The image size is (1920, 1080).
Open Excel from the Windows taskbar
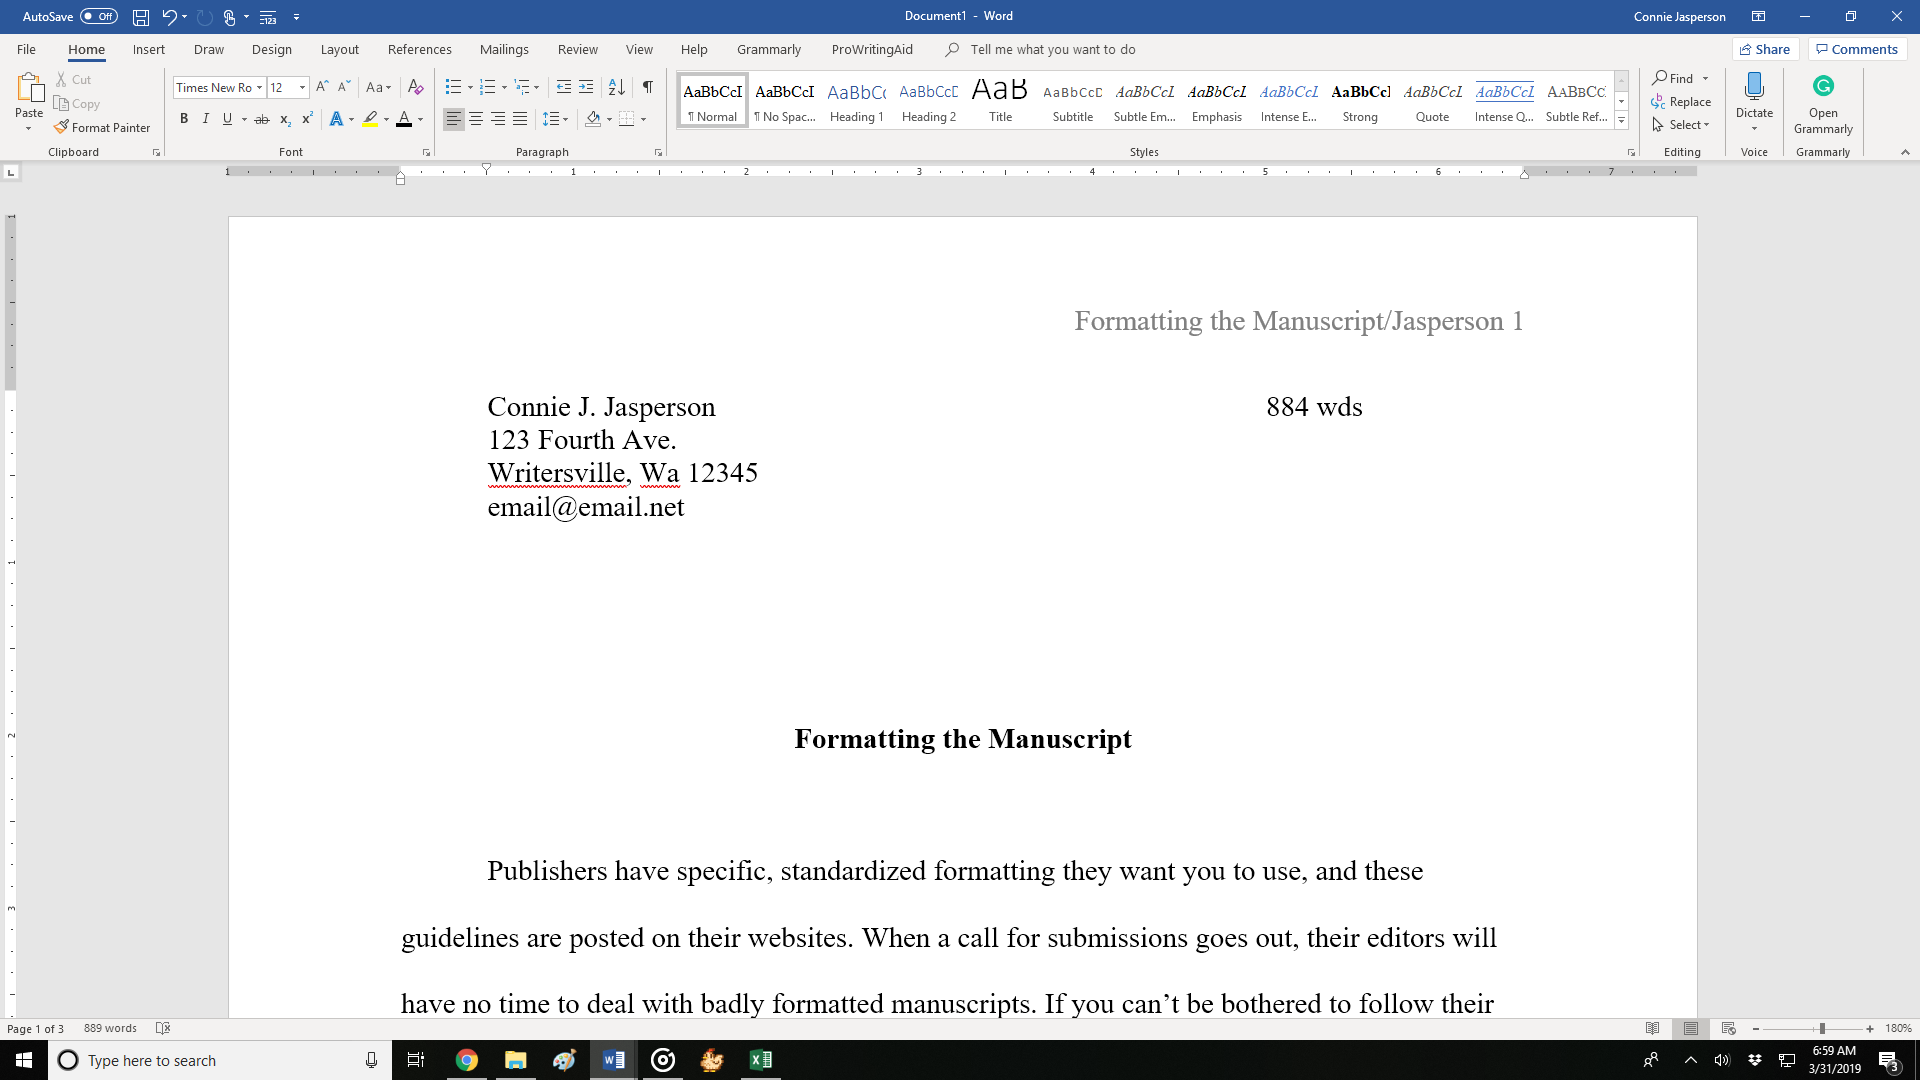[760, 1060]
